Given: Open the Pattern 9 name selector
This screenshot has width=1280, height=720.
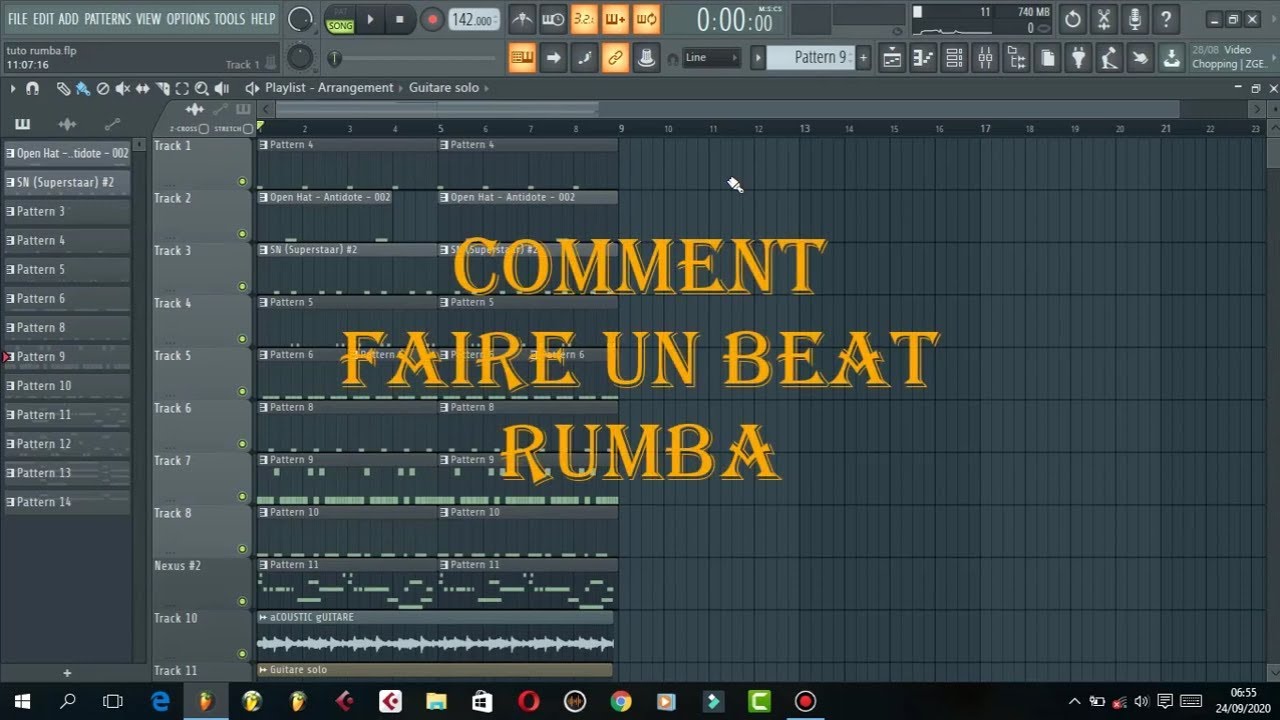Looking at the screenshot, I should pos(811,58).
